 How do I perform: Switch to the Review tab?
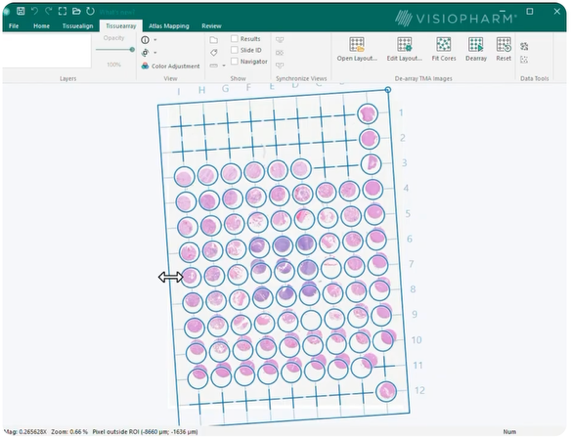tap(211, 26)
